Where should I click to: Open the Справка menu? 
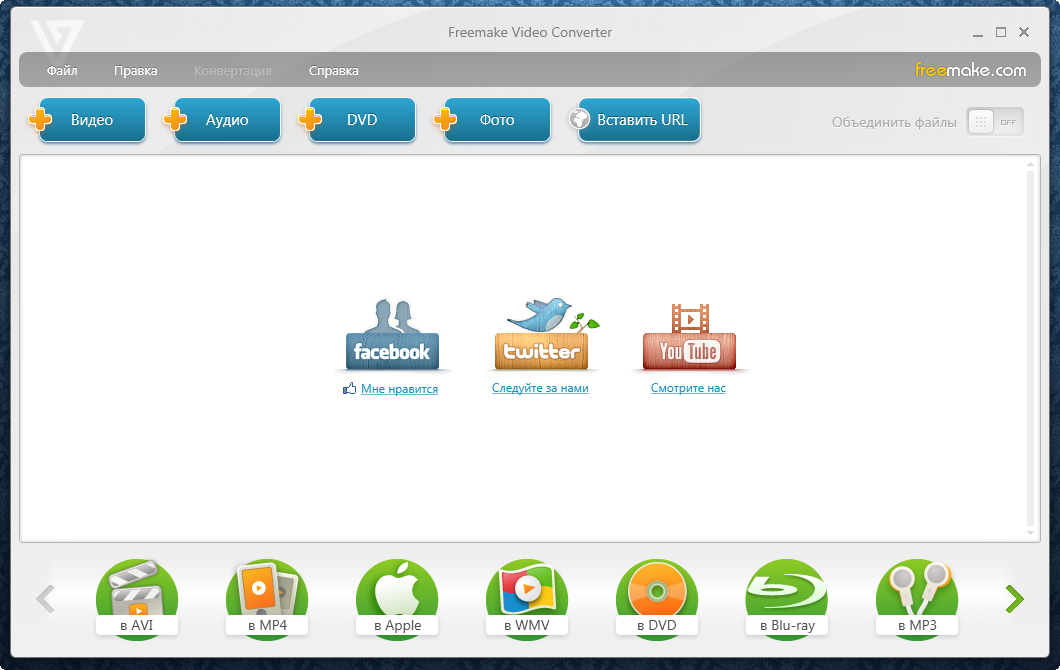(333, 71)
